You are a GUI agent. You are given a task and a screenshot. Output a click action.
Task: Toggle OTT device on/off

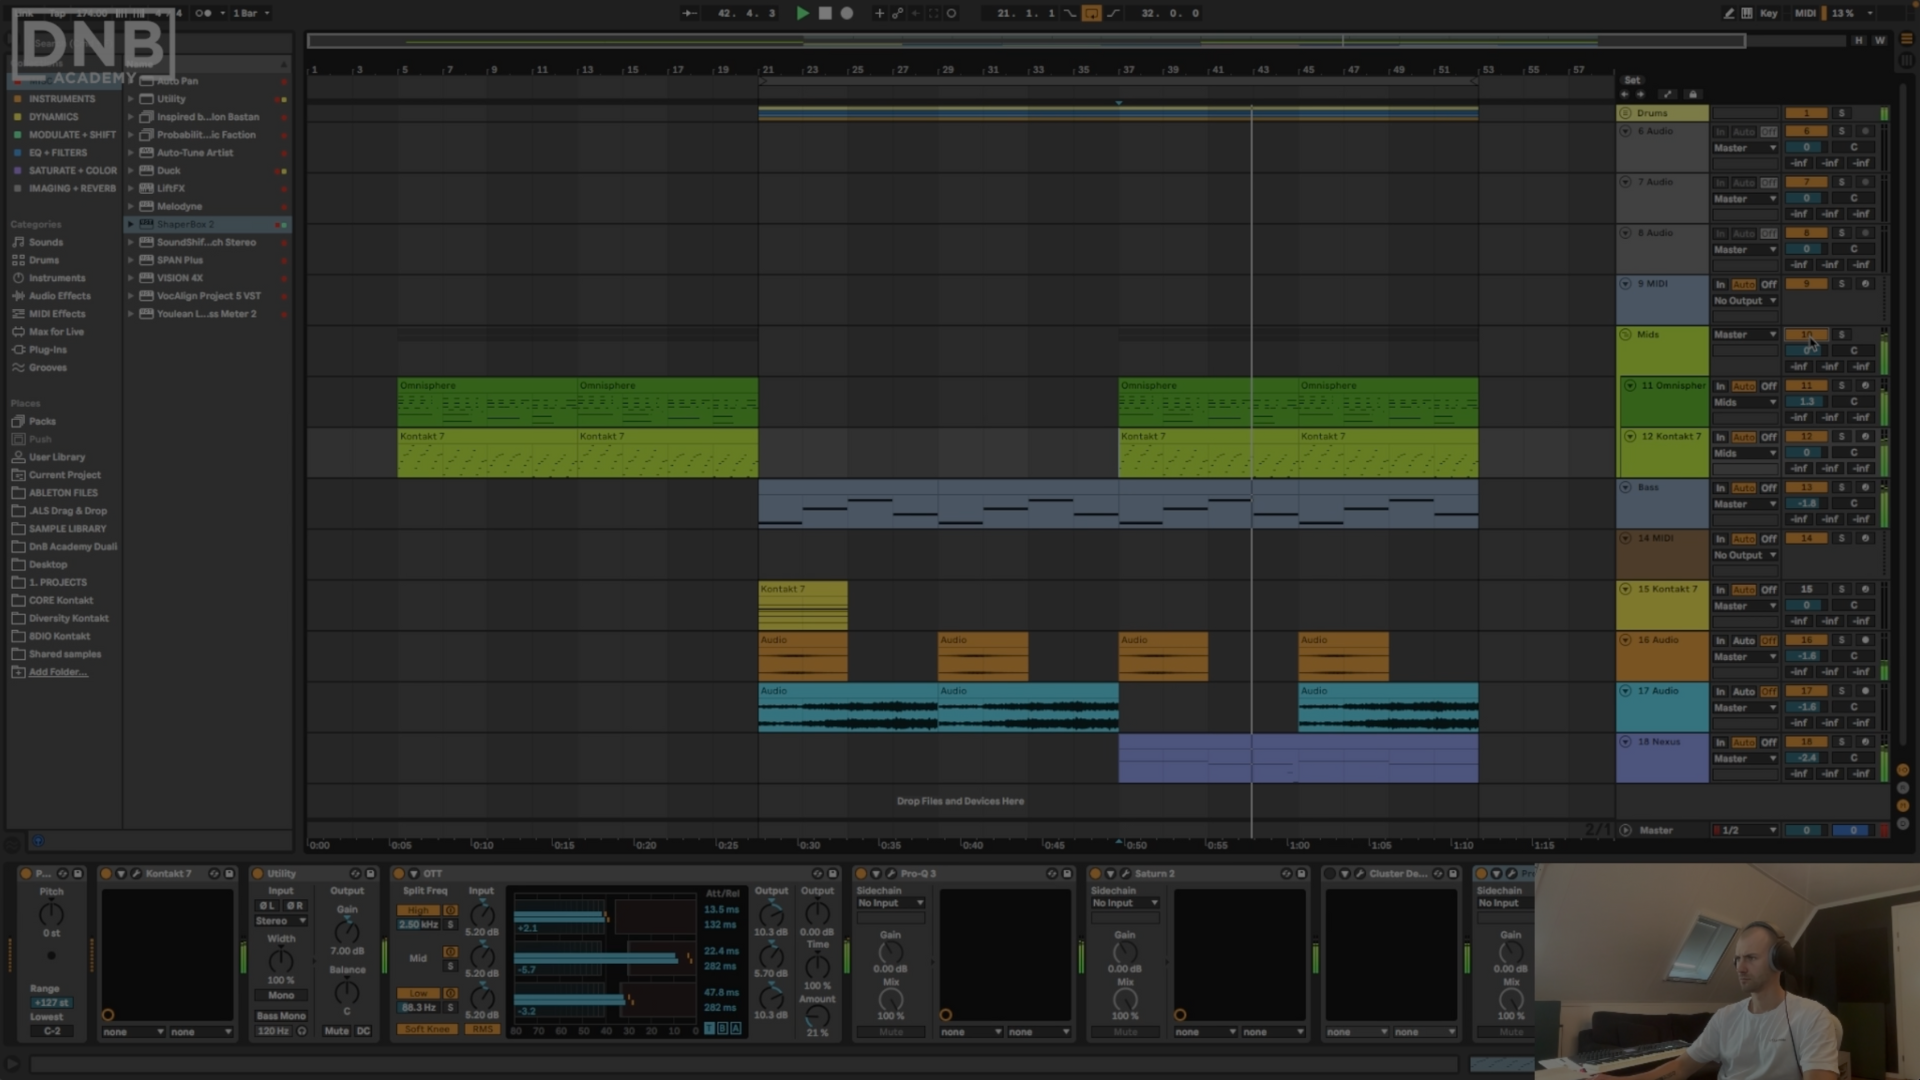(399, 873)
